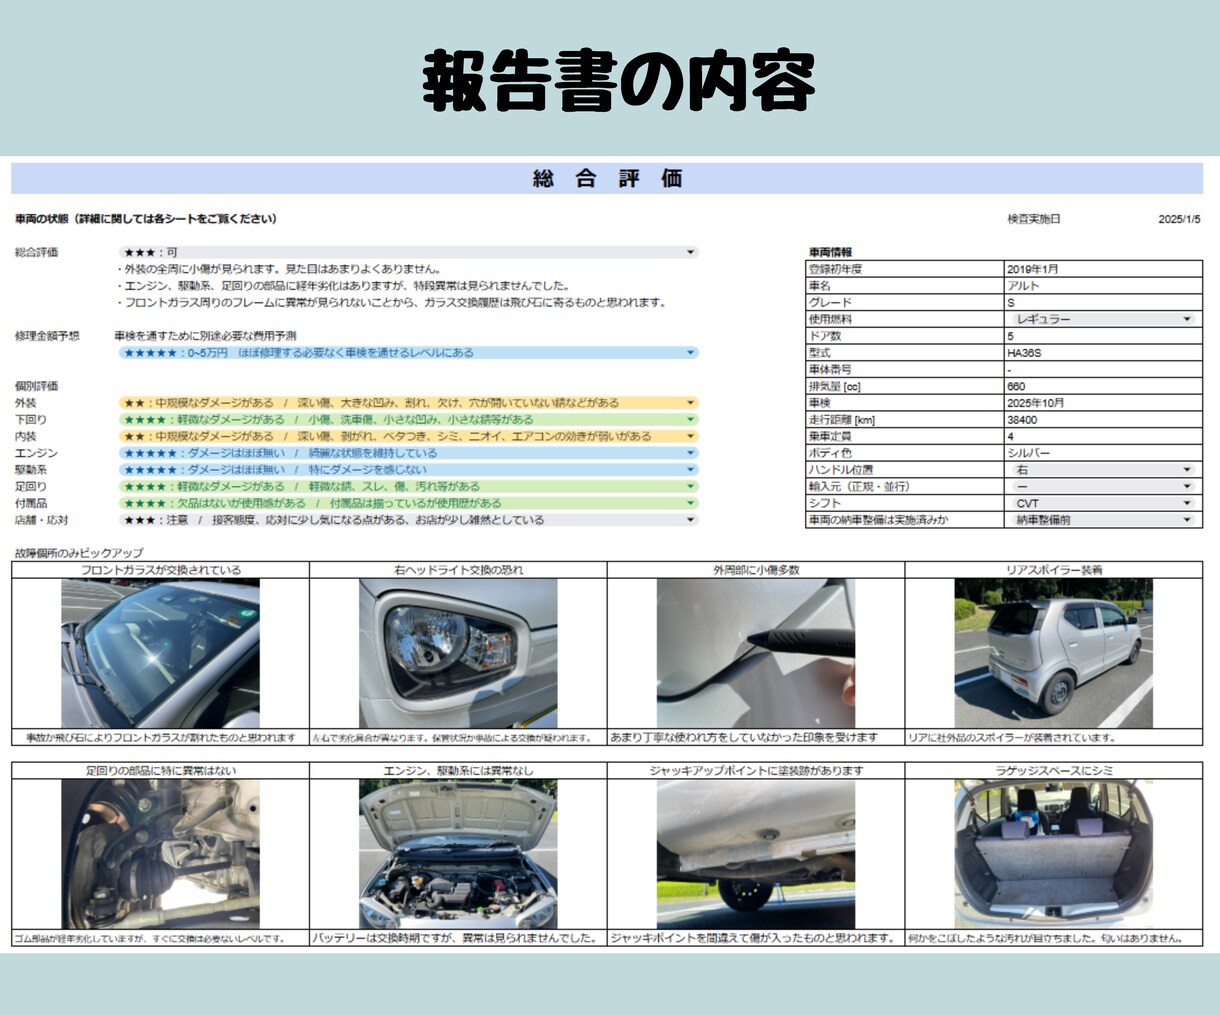Open the 足回り rating dropdown
The image size is (1220, 1015).
[407, 487]
